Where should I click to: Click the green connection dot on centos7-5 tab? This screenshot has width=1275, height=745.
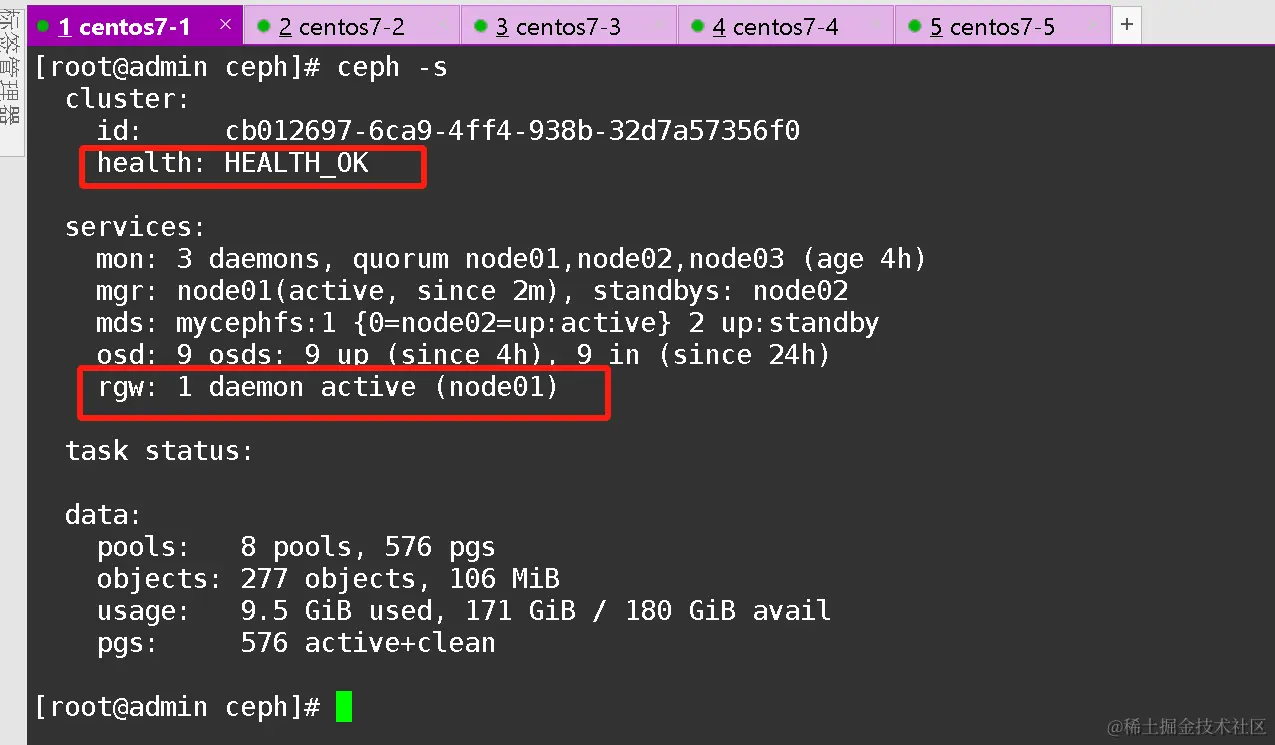coord(914,26)
